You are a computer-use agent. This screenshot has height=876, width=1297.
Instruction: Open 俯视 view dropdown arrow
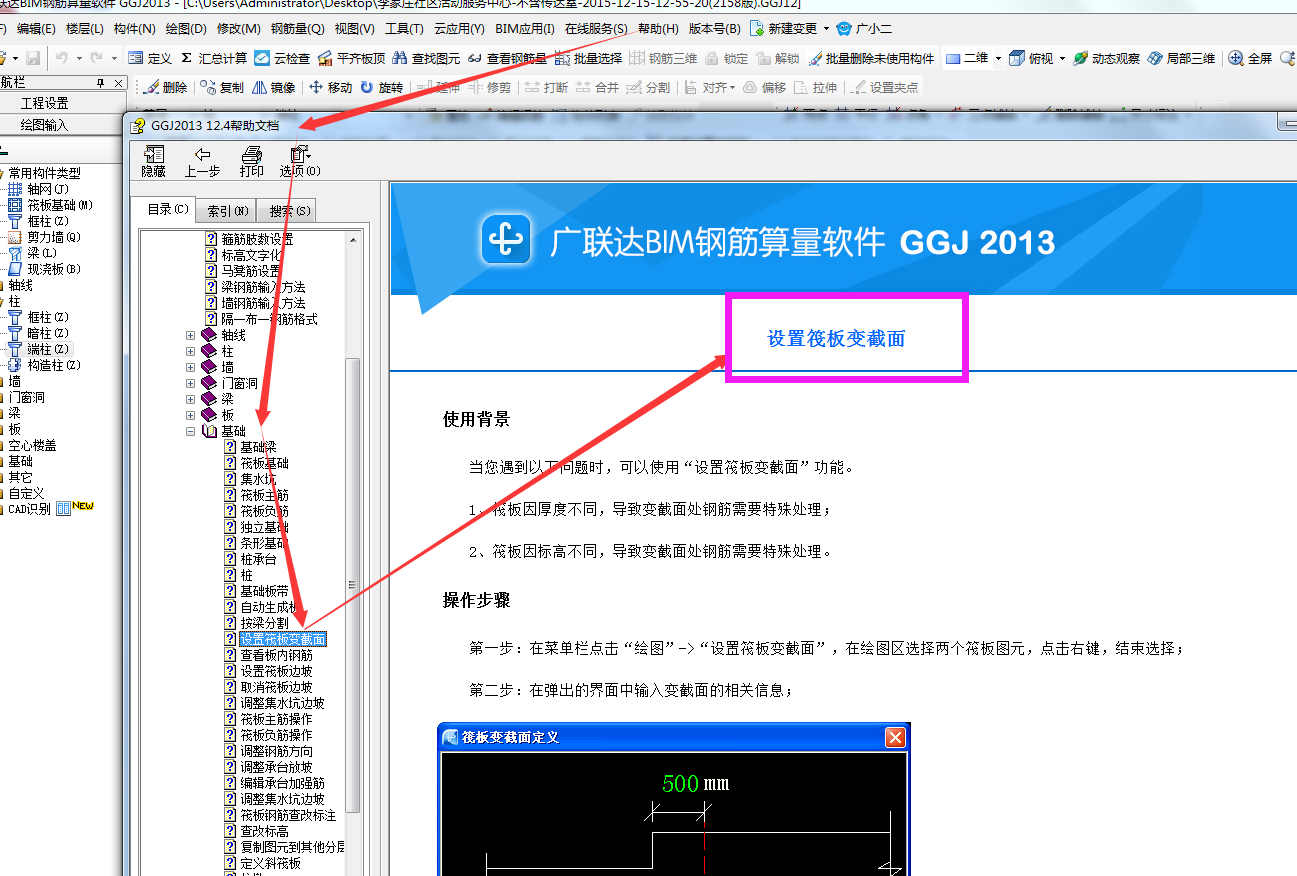tap(1062, 59)
